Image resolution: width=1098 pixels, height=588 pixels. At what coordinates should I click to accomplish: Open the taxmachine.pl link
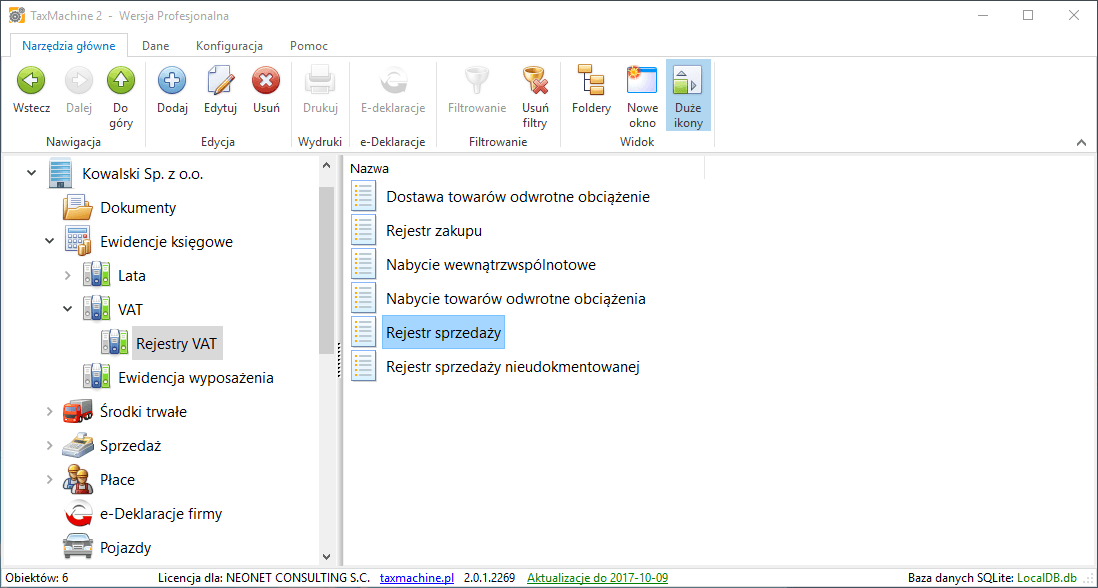[x=417, y=578]
